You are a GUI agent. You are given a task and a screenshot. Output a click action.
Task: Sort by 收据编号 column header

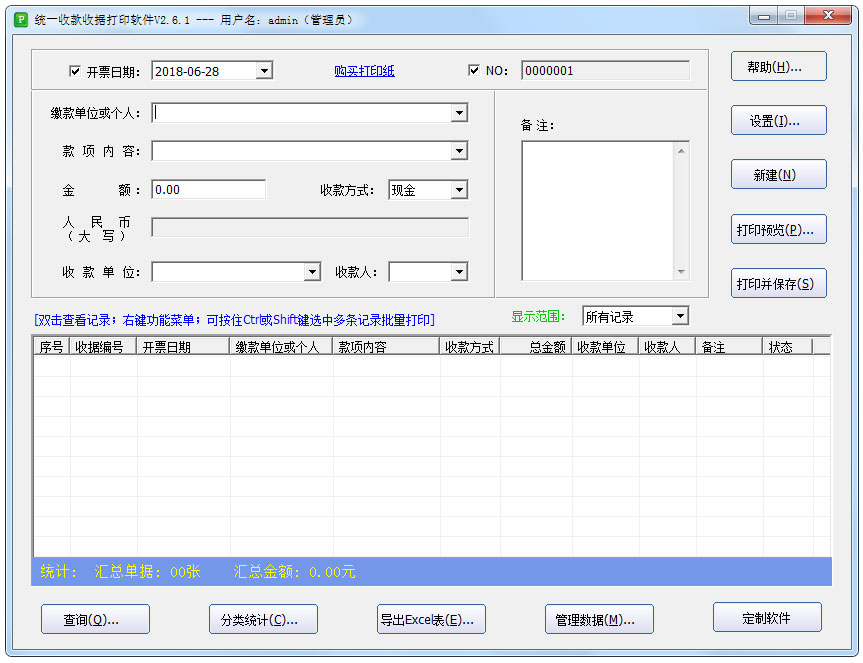(103, 347)
